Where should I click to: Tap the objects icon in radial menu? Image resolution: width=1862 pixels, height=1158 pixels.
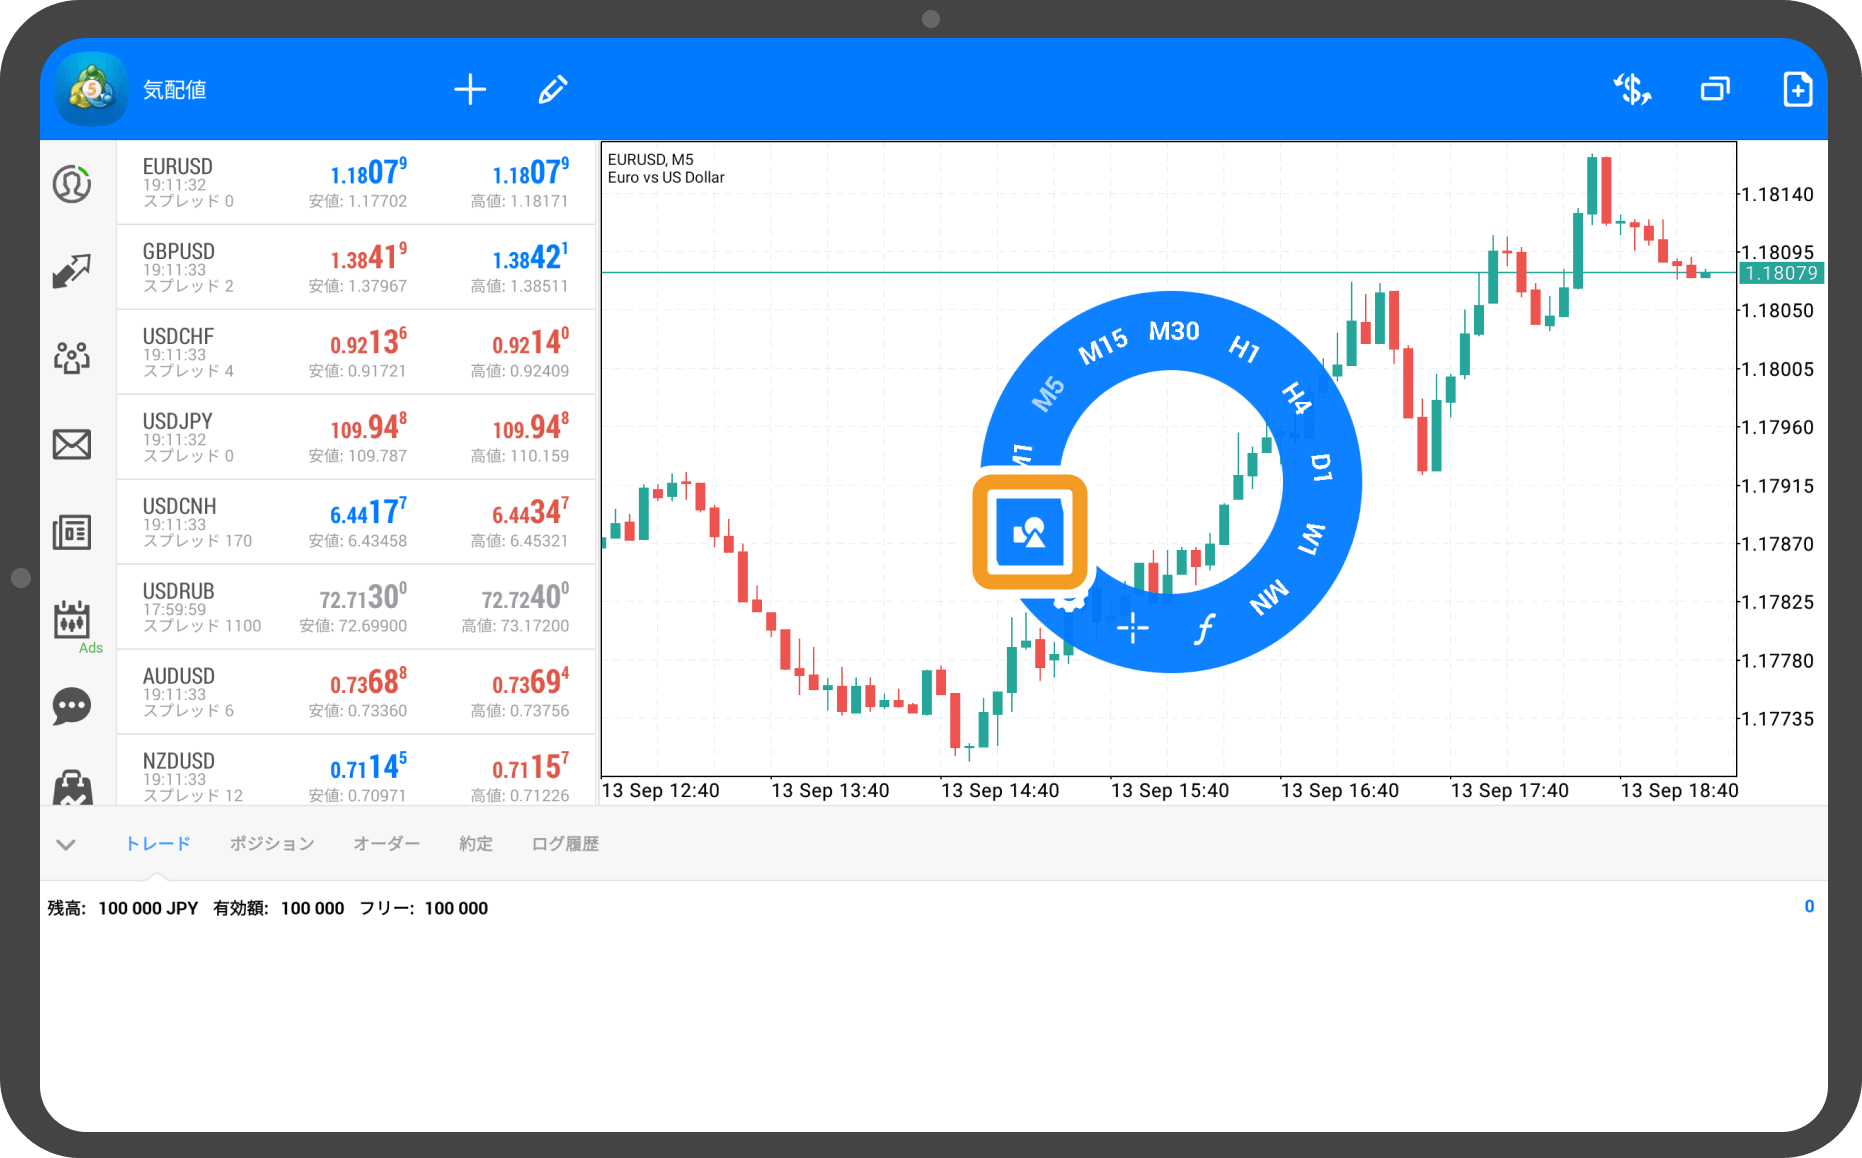(x=1029, y=532)
